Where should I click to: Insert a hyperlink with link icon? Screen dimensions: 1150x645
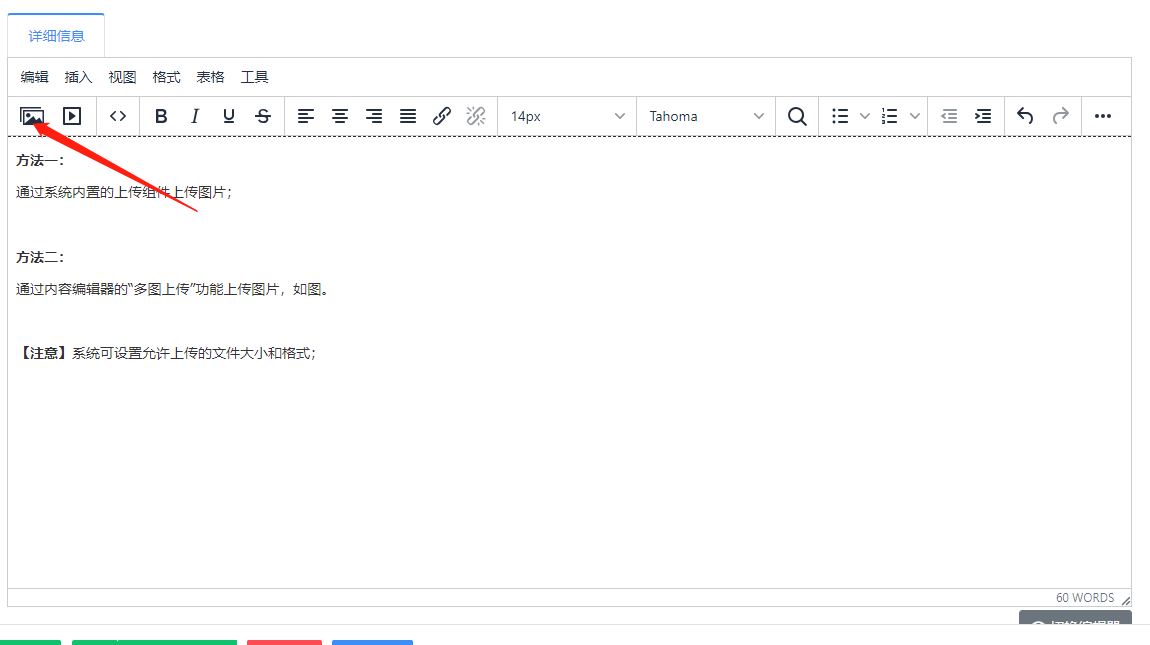[x=442, y=116]
